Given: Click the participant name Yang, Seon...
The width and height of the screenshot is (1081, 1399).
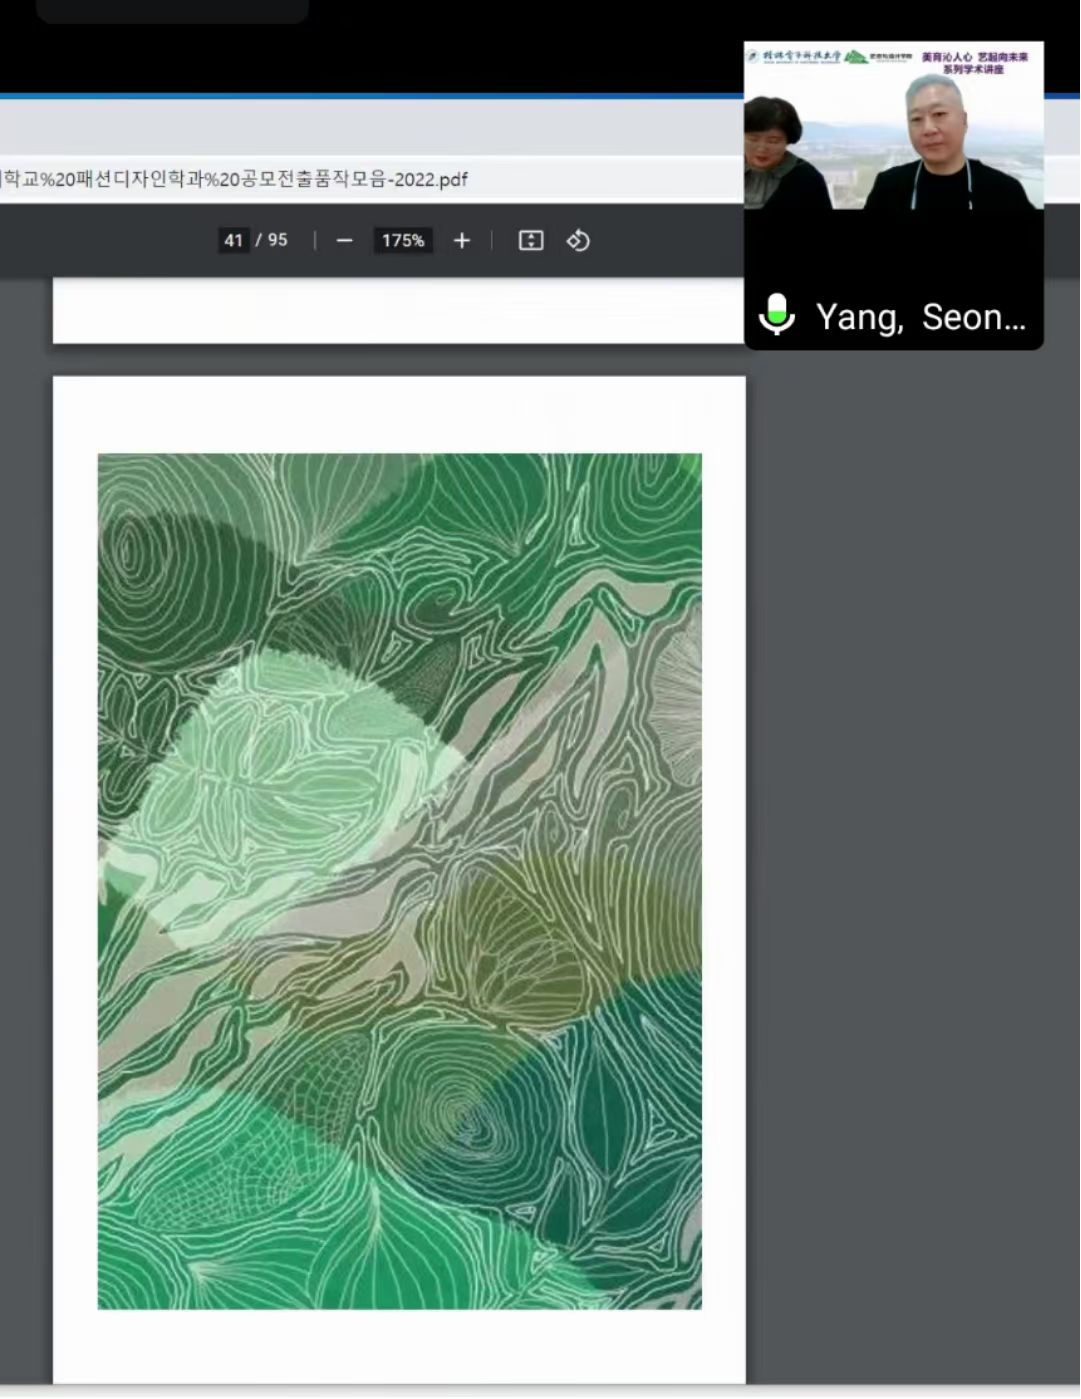Looking at the screenshot, I should pyautogui.click(x=920, y=317).
